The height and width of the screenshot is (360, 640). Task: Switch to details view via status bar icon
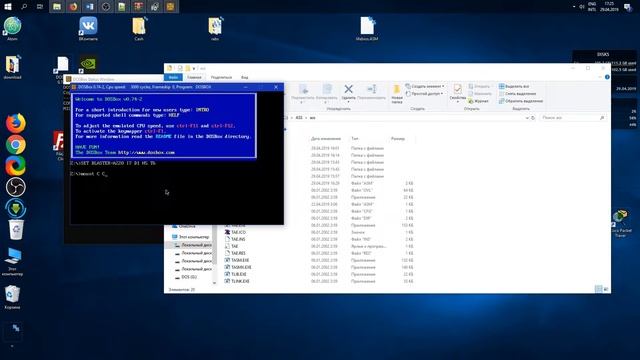(598, 289)
